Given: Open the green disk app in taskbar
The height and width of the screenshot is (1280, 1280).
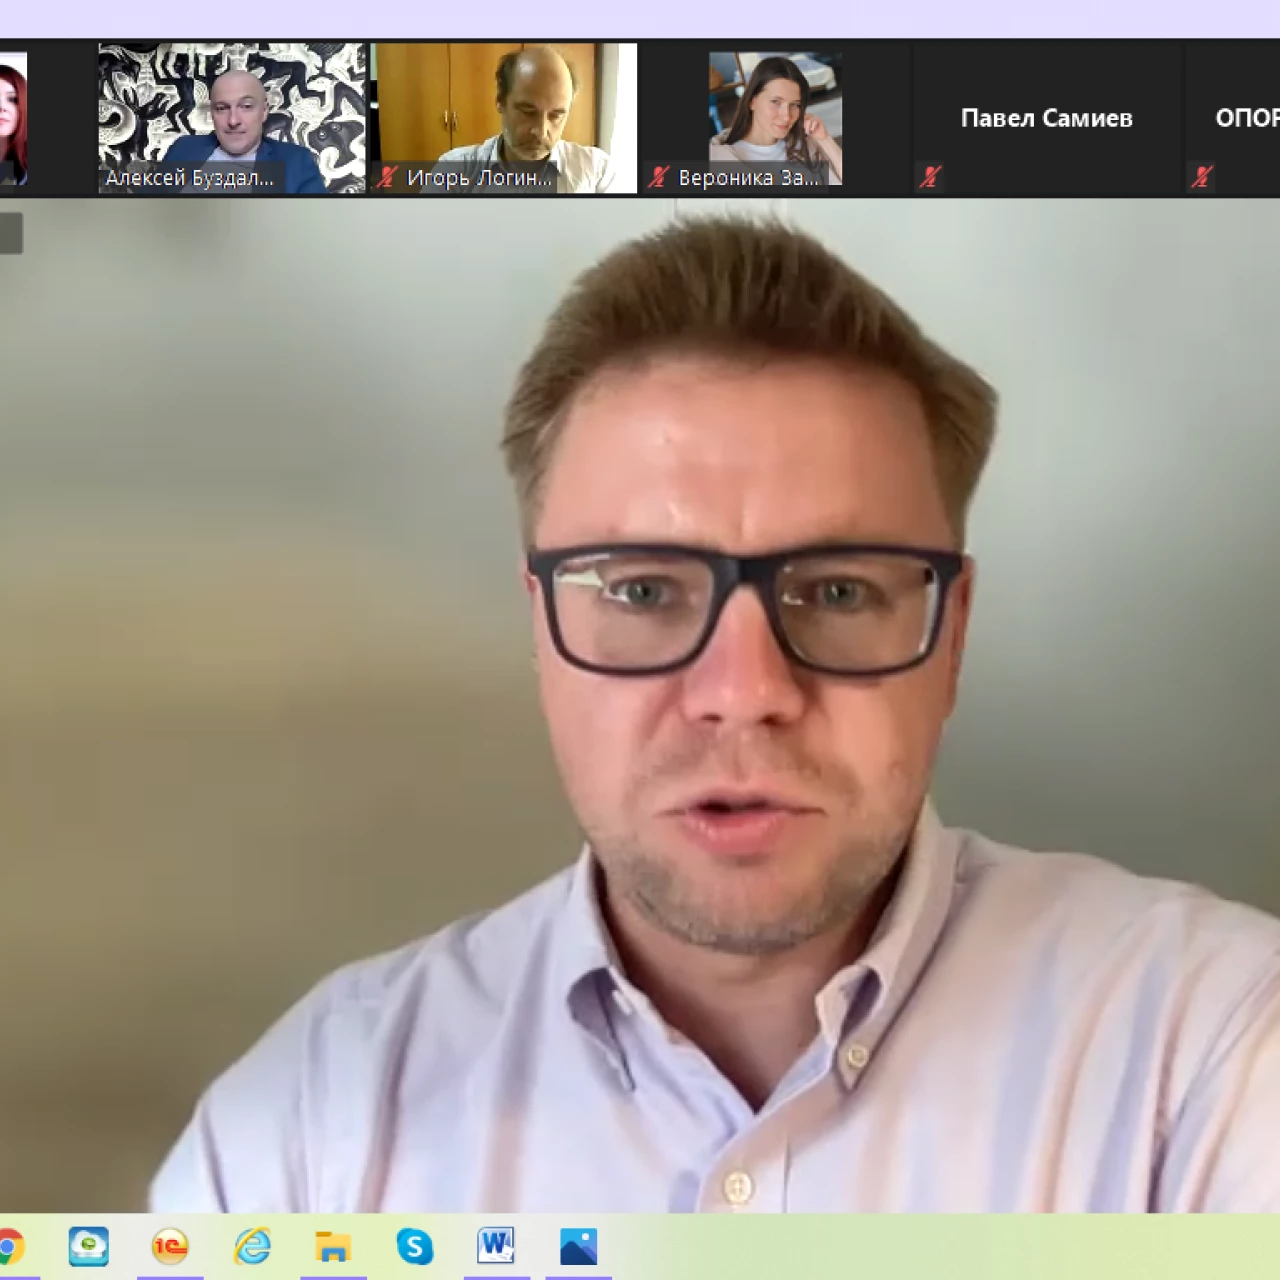Looking at the screenshot, I should tap(88, 1247).
